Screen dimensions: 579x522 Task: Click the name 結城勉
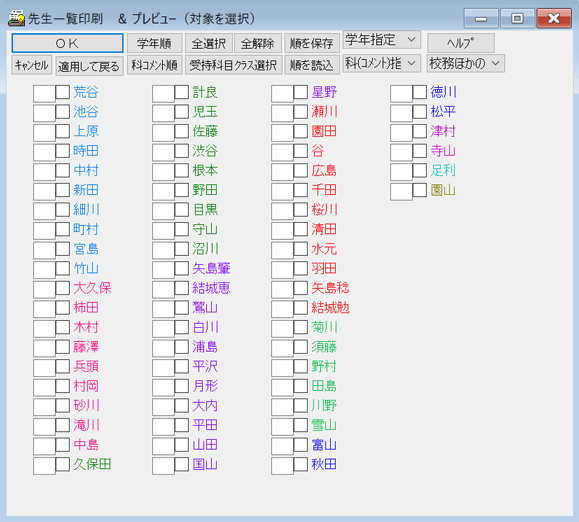[x=330, y=308]
